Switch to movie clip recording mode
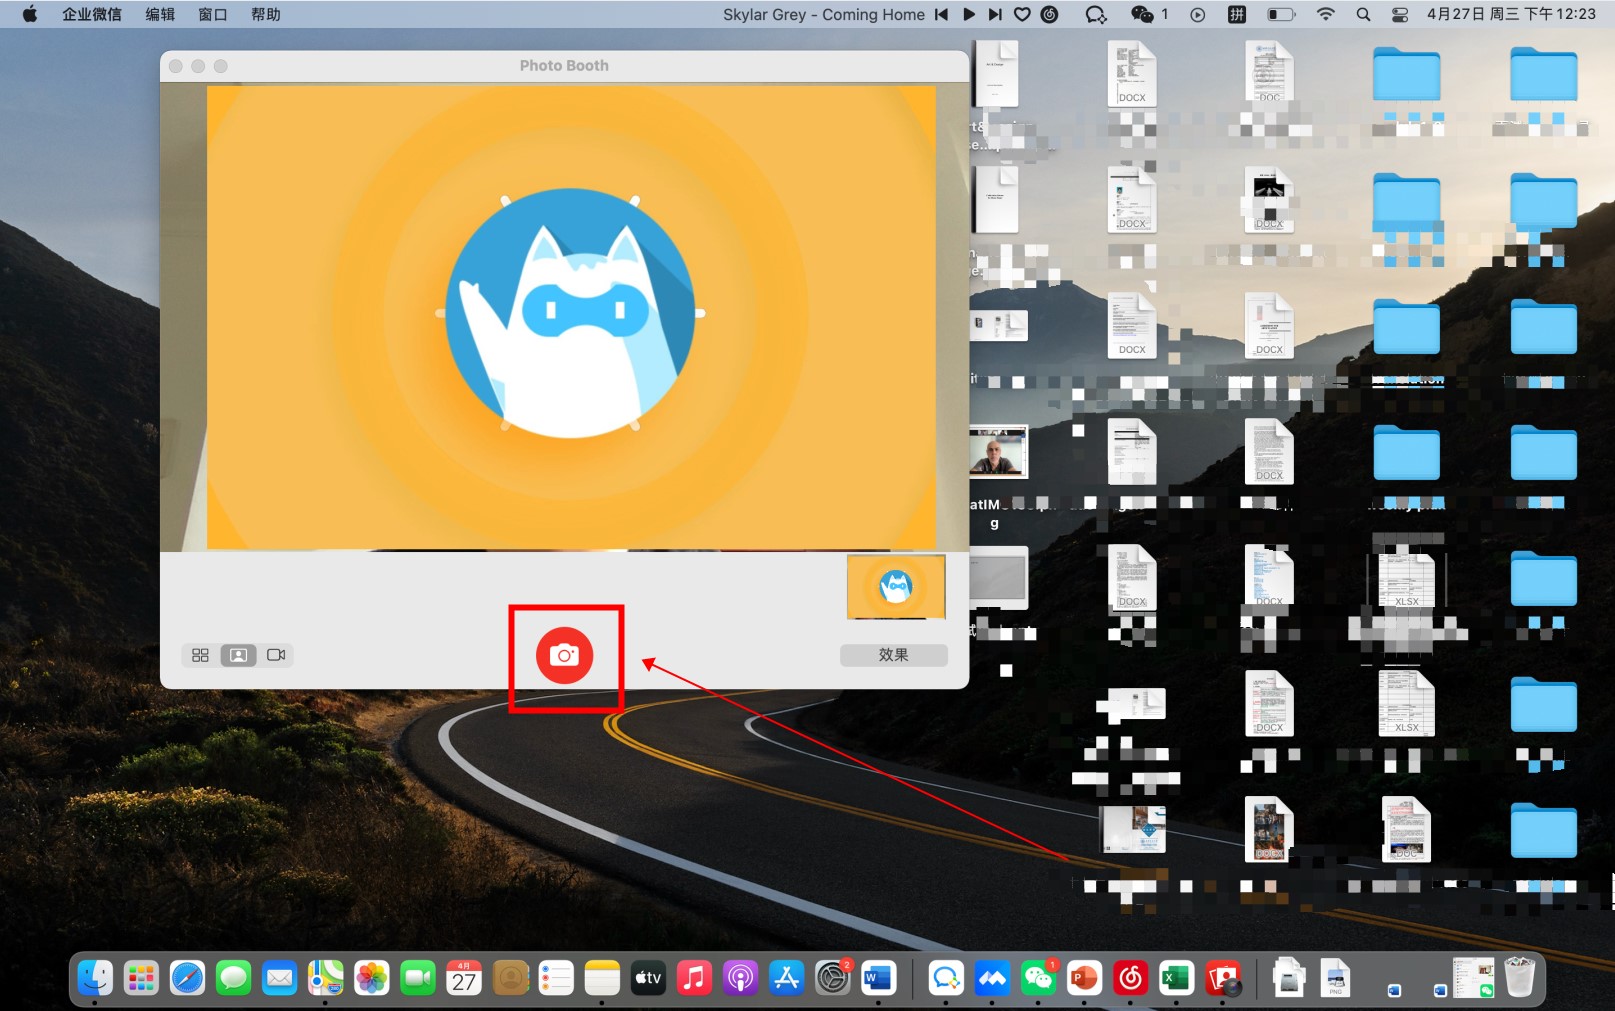The height and width of the screenshot is (1011, 1615). [x=276, y=655]
